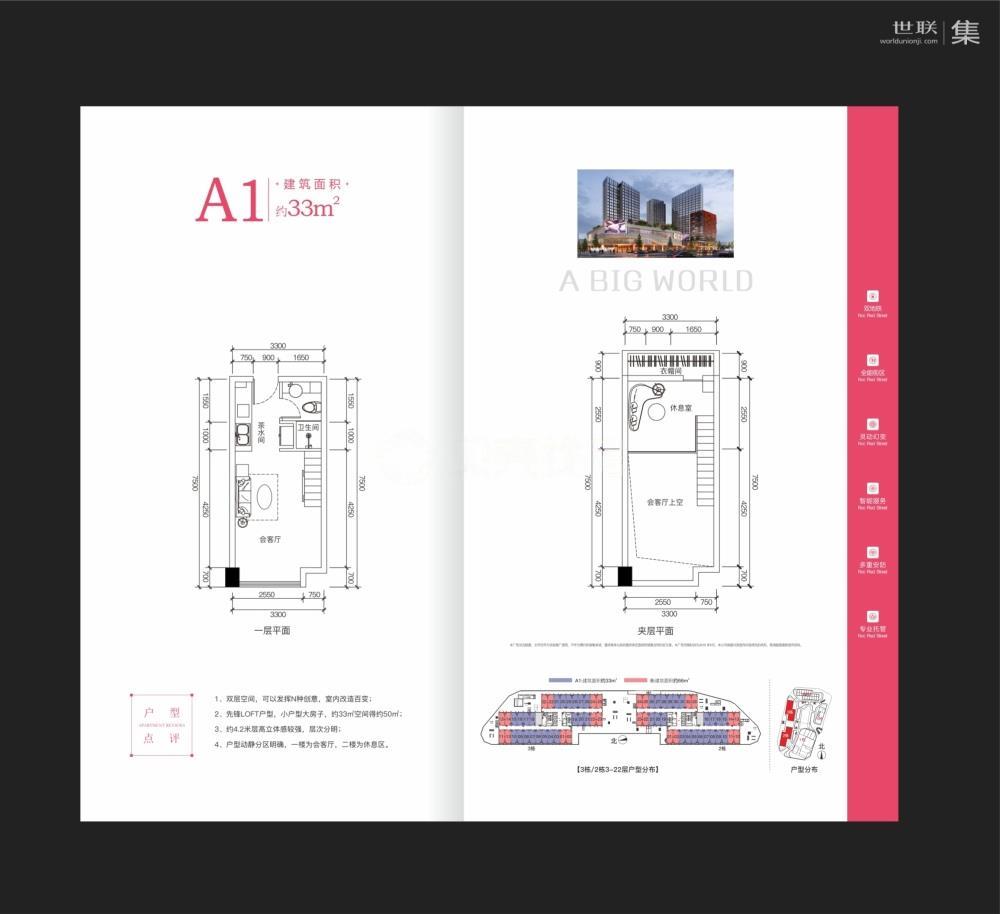Select the 多重安防 sidebar icon
This screenshot has height=914, width=1000.
(873, 552)
